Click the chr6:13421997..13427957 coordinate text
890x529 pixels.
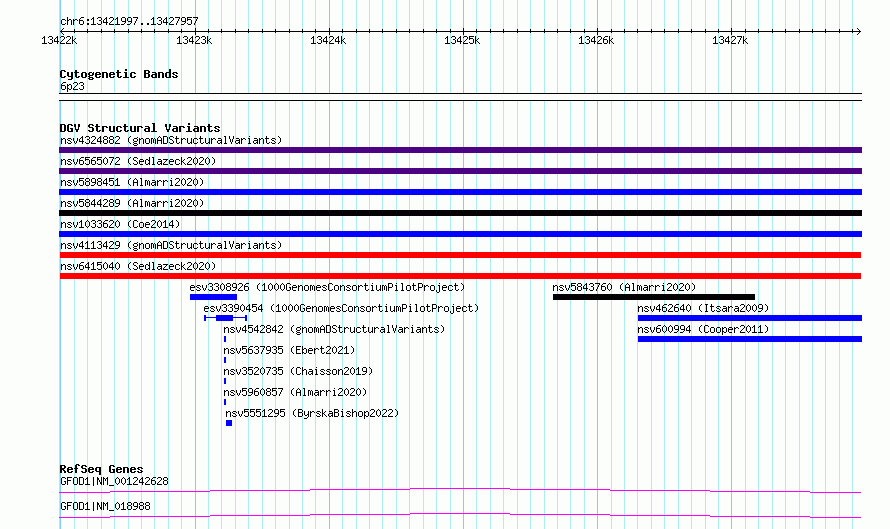pos(129,21)
